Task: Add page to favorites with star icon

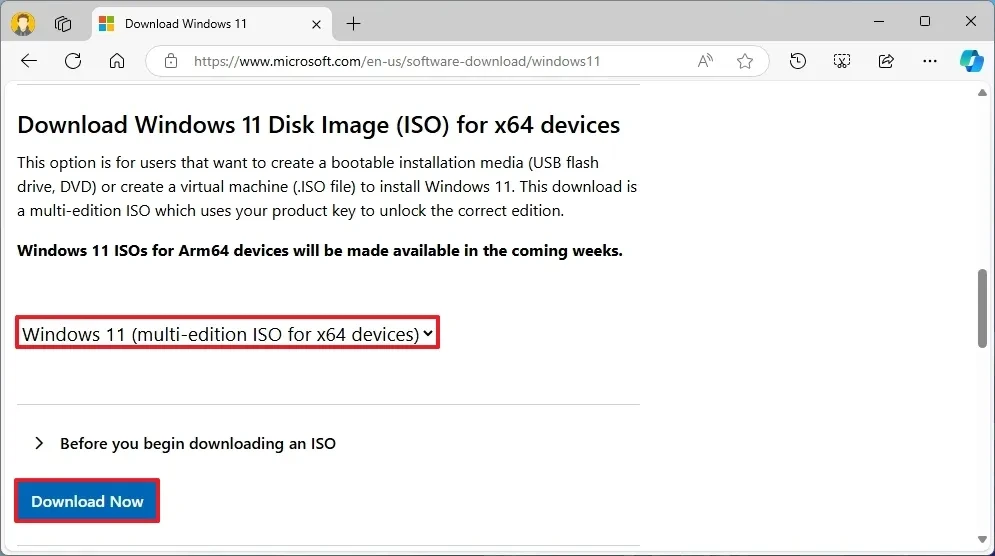Action: [745, 61]
